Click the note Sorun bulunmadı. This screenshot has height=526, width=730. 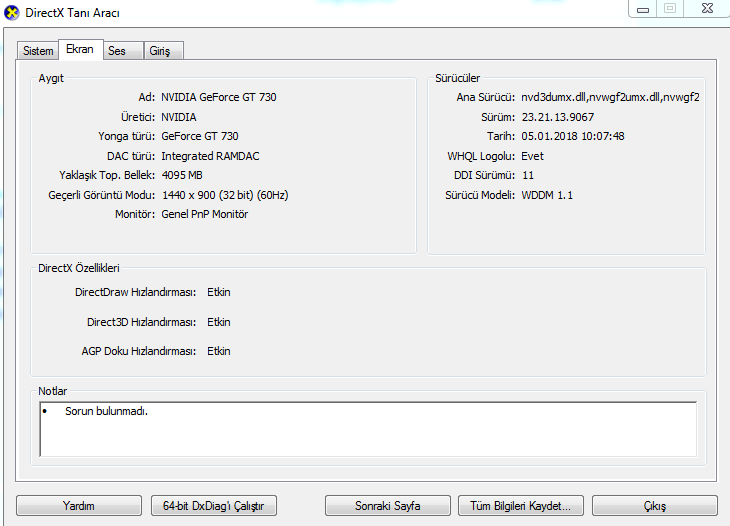point(107,411)
